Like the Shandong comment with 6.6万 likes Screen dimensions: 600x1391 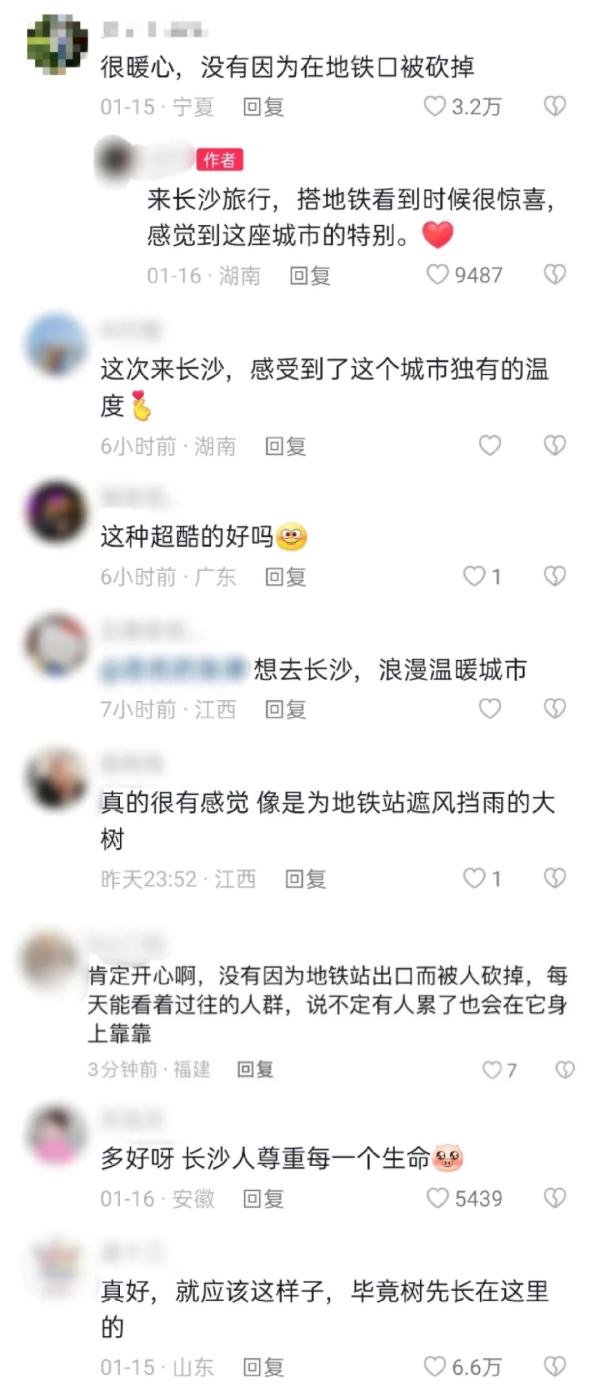(x=435, y=1366)
